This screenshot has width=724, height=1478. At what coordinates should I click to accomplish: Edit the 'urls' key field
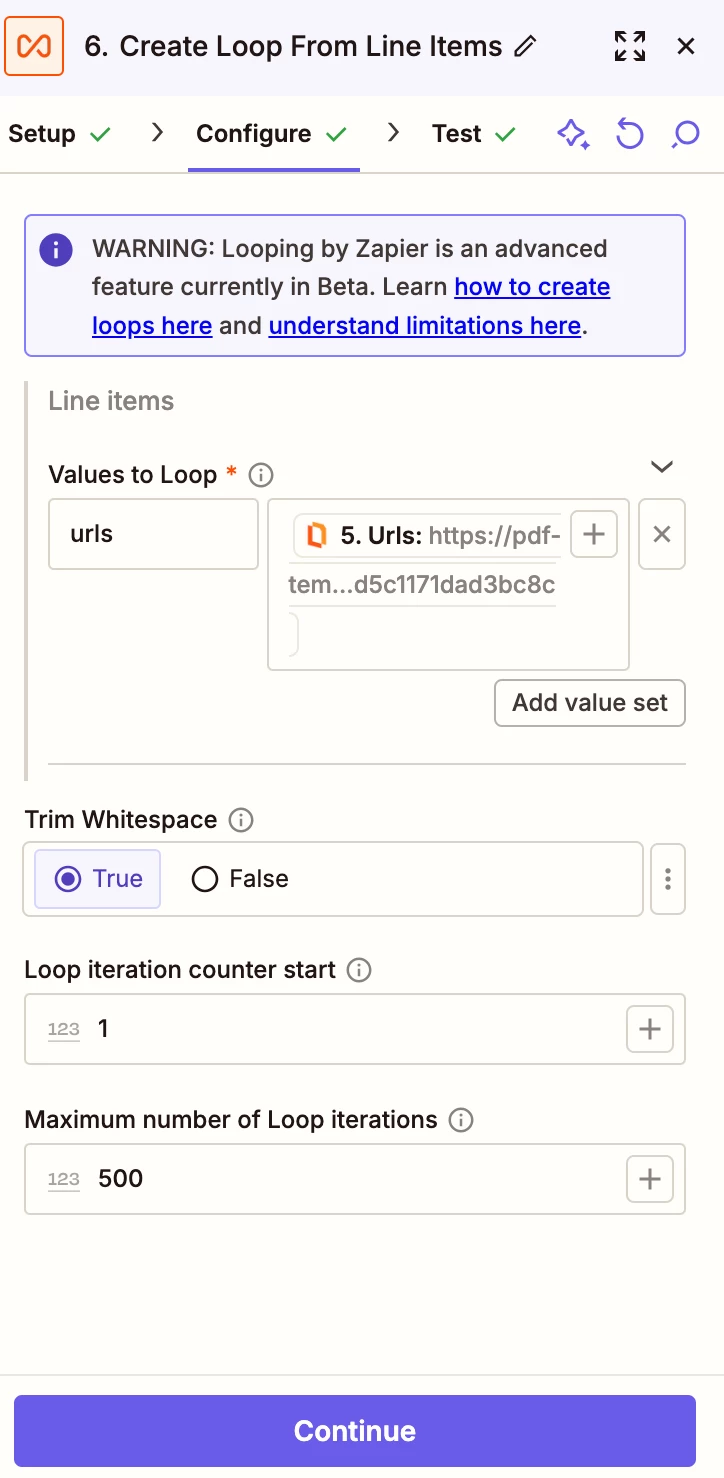coord(154,534)
